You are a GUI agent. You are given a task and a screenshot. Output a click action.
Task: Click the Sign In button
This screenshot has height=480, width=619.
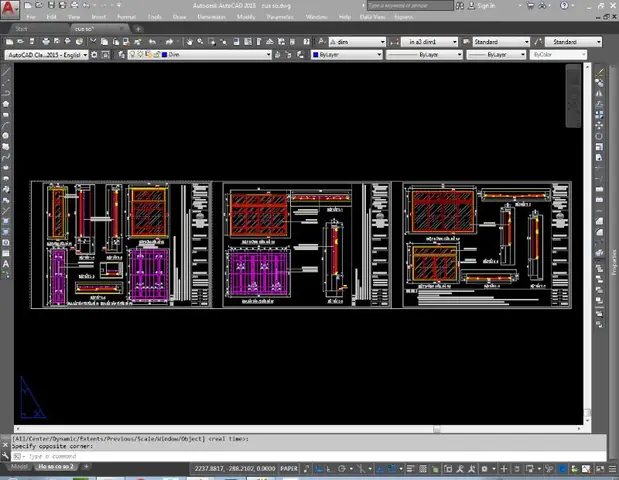point(482,6)
